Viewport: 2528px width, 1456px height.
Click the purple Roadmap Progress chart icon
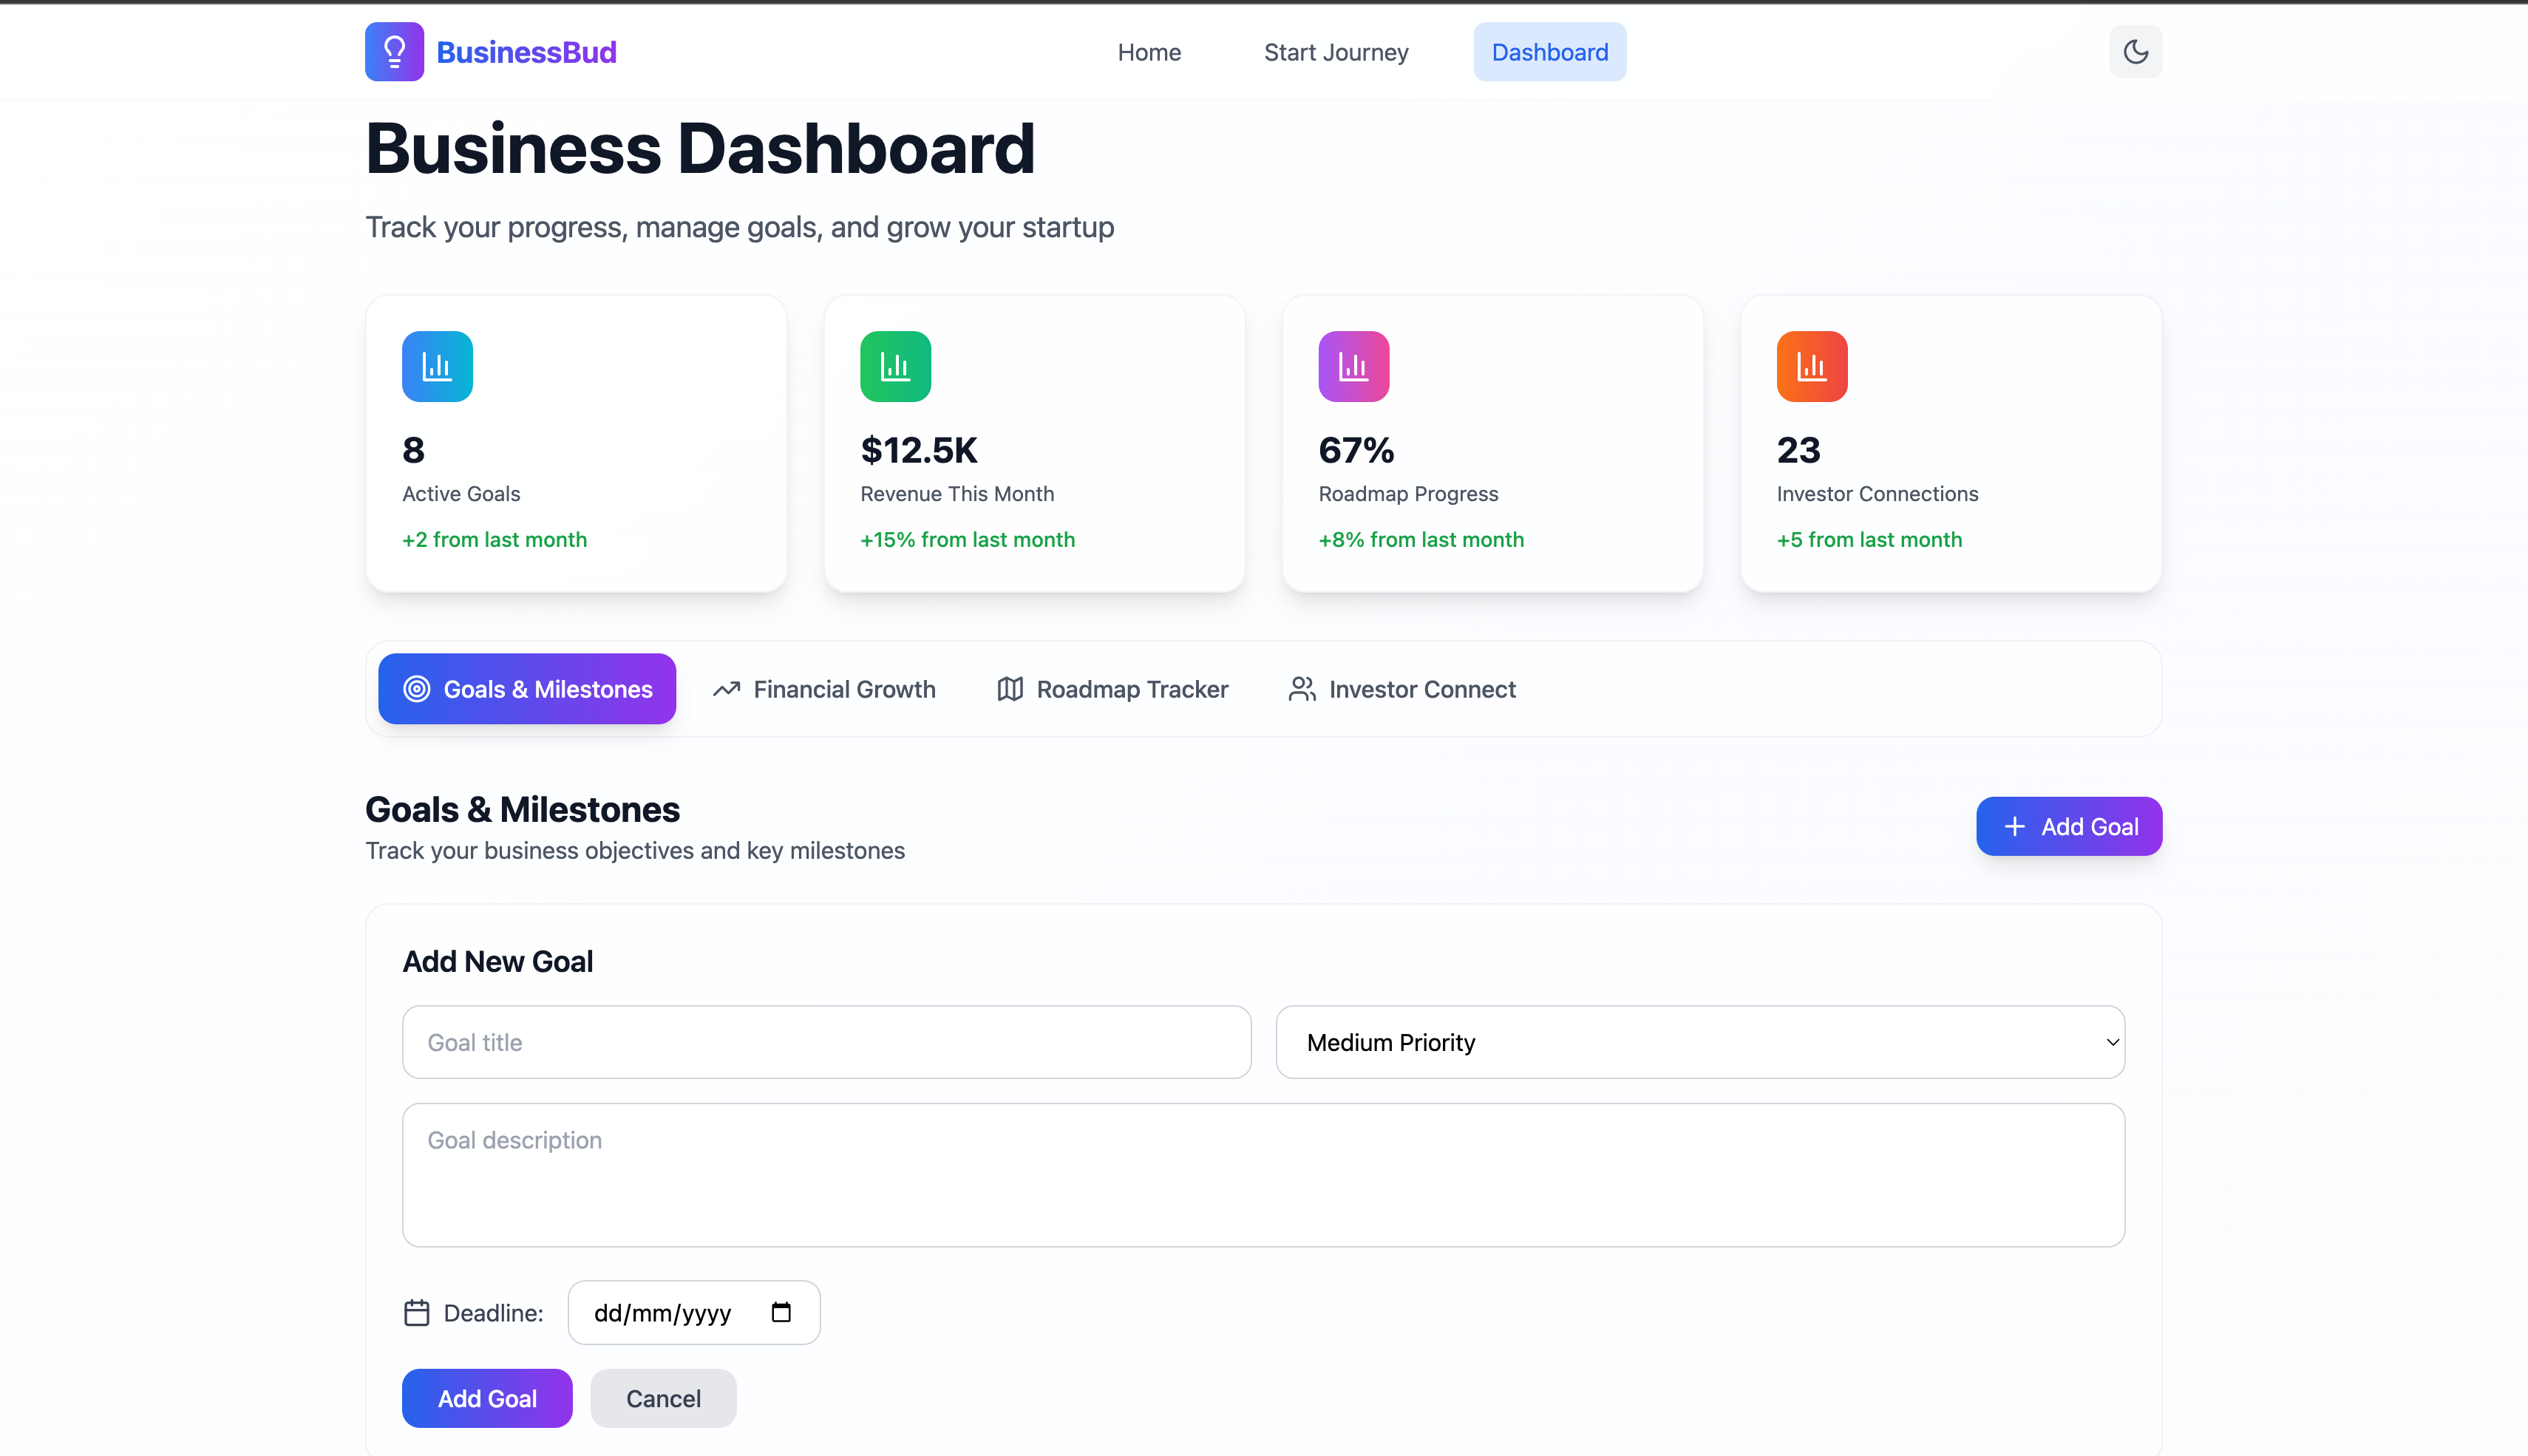click(x=1353, y=366)
